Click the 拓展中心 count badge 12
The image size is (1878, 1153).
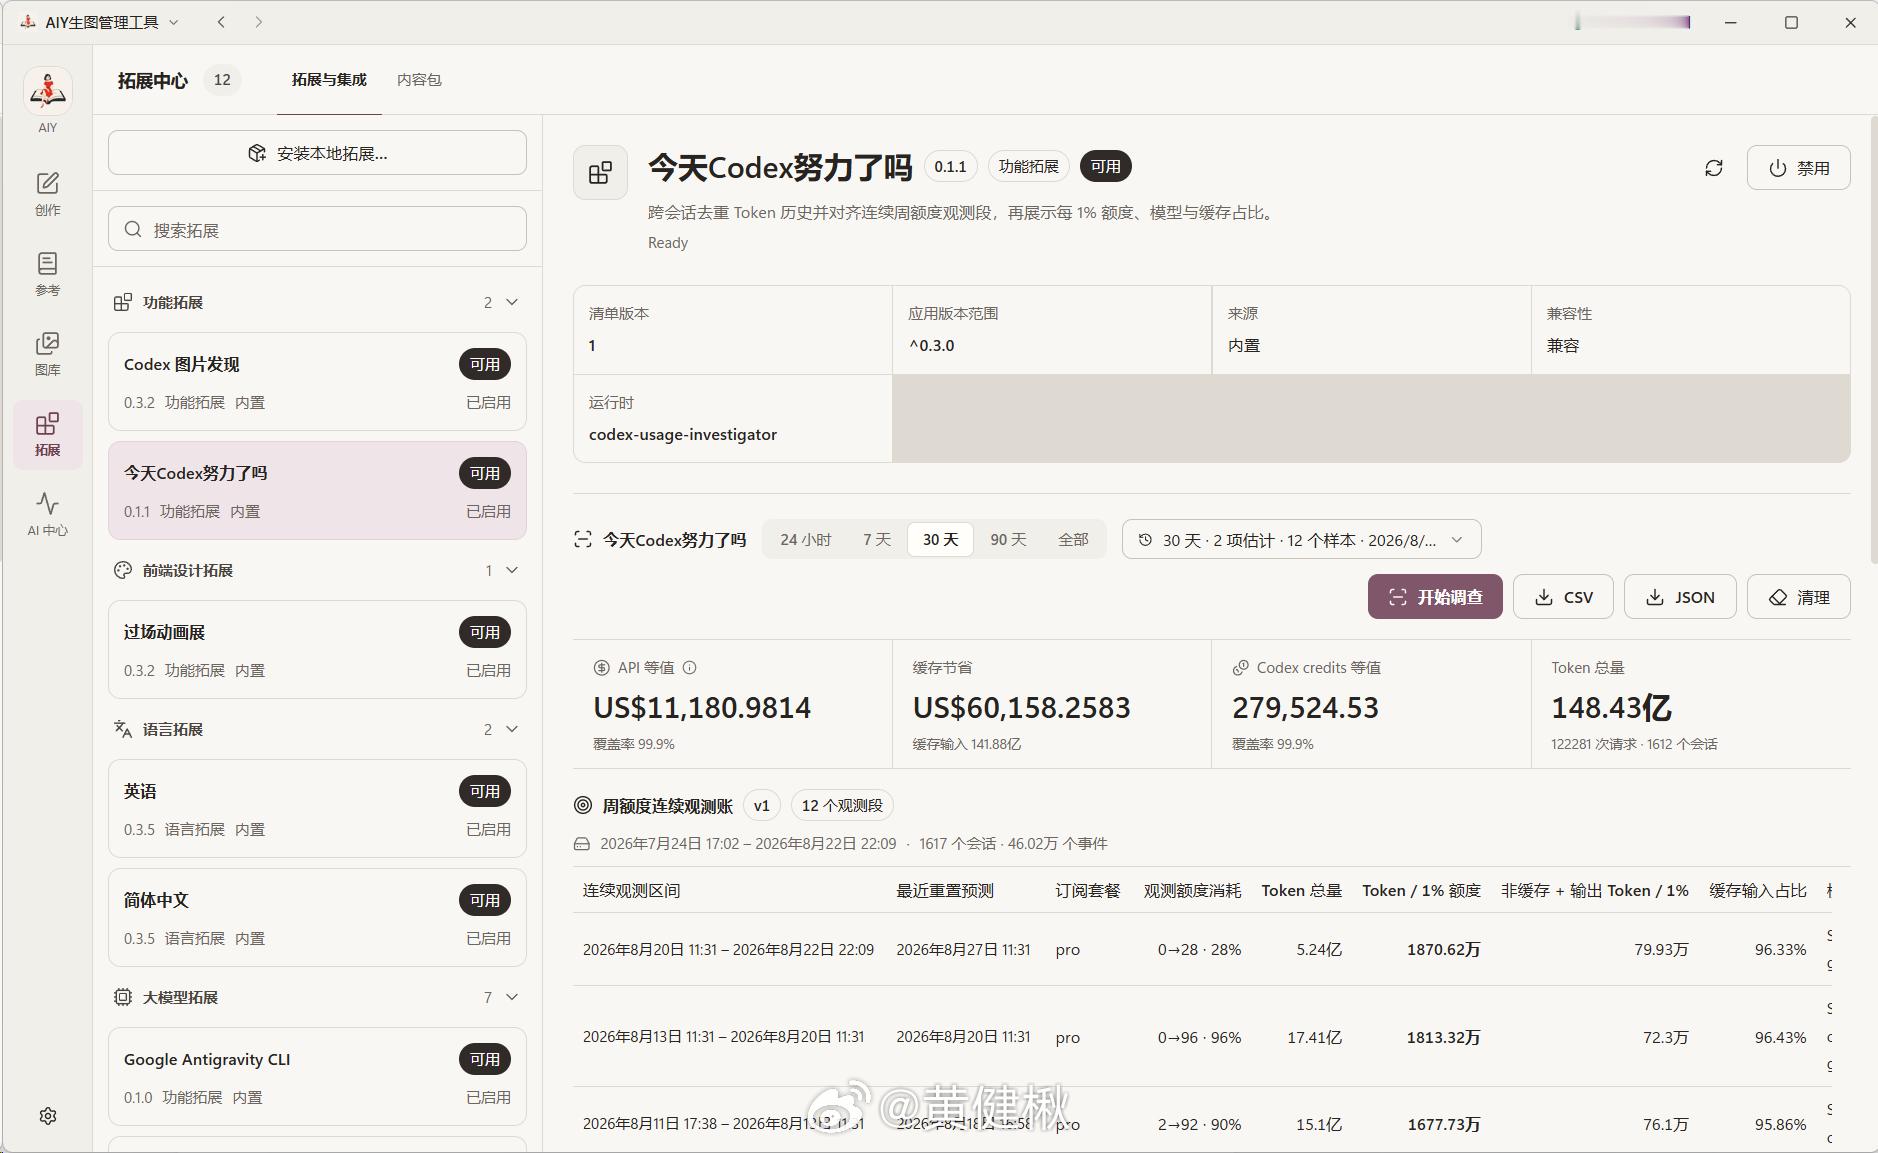point(222,80)
